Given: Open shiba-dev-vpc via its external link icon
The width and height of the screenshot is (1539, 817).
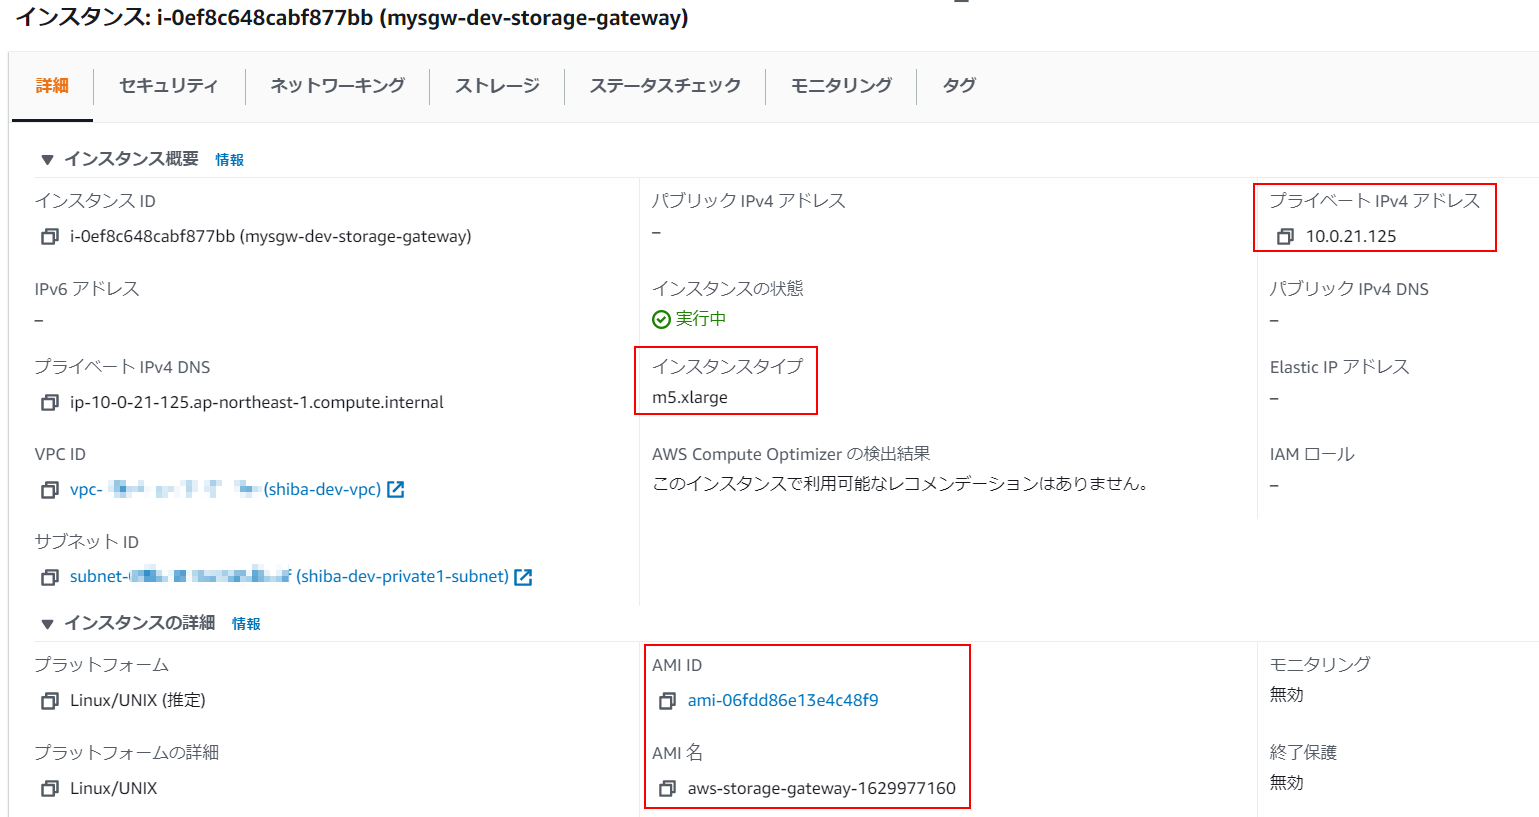Looking at the screenshot, I should [x=396, y=488].
